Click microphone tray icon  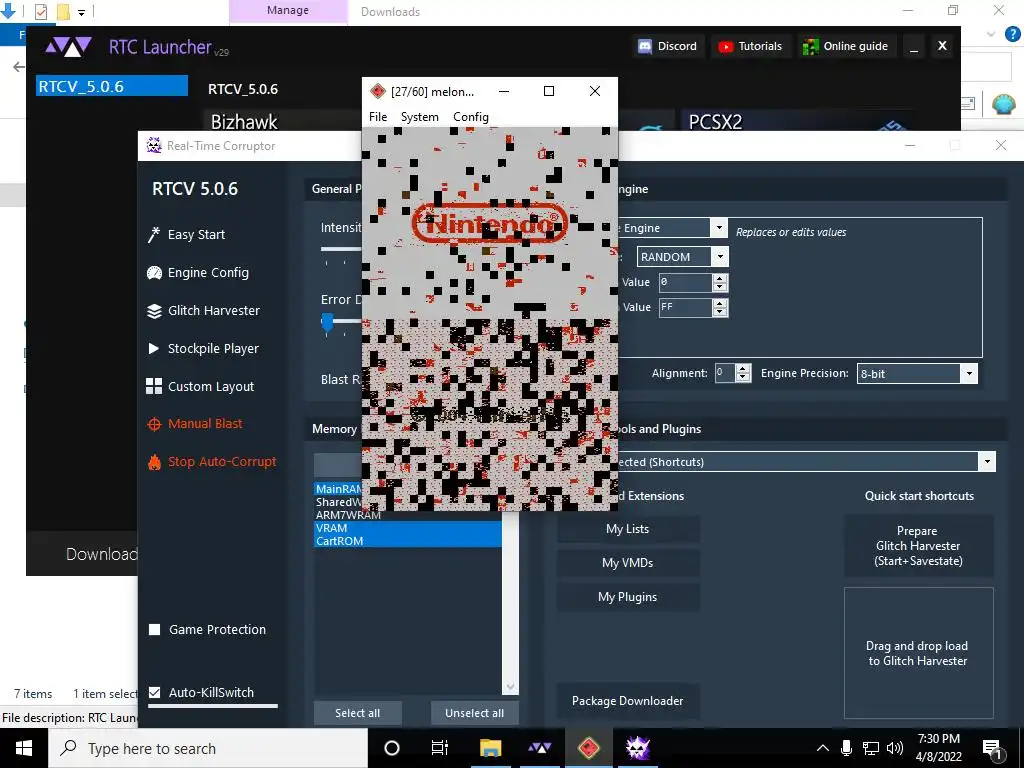pyautogui.click(x=846, y=748)
